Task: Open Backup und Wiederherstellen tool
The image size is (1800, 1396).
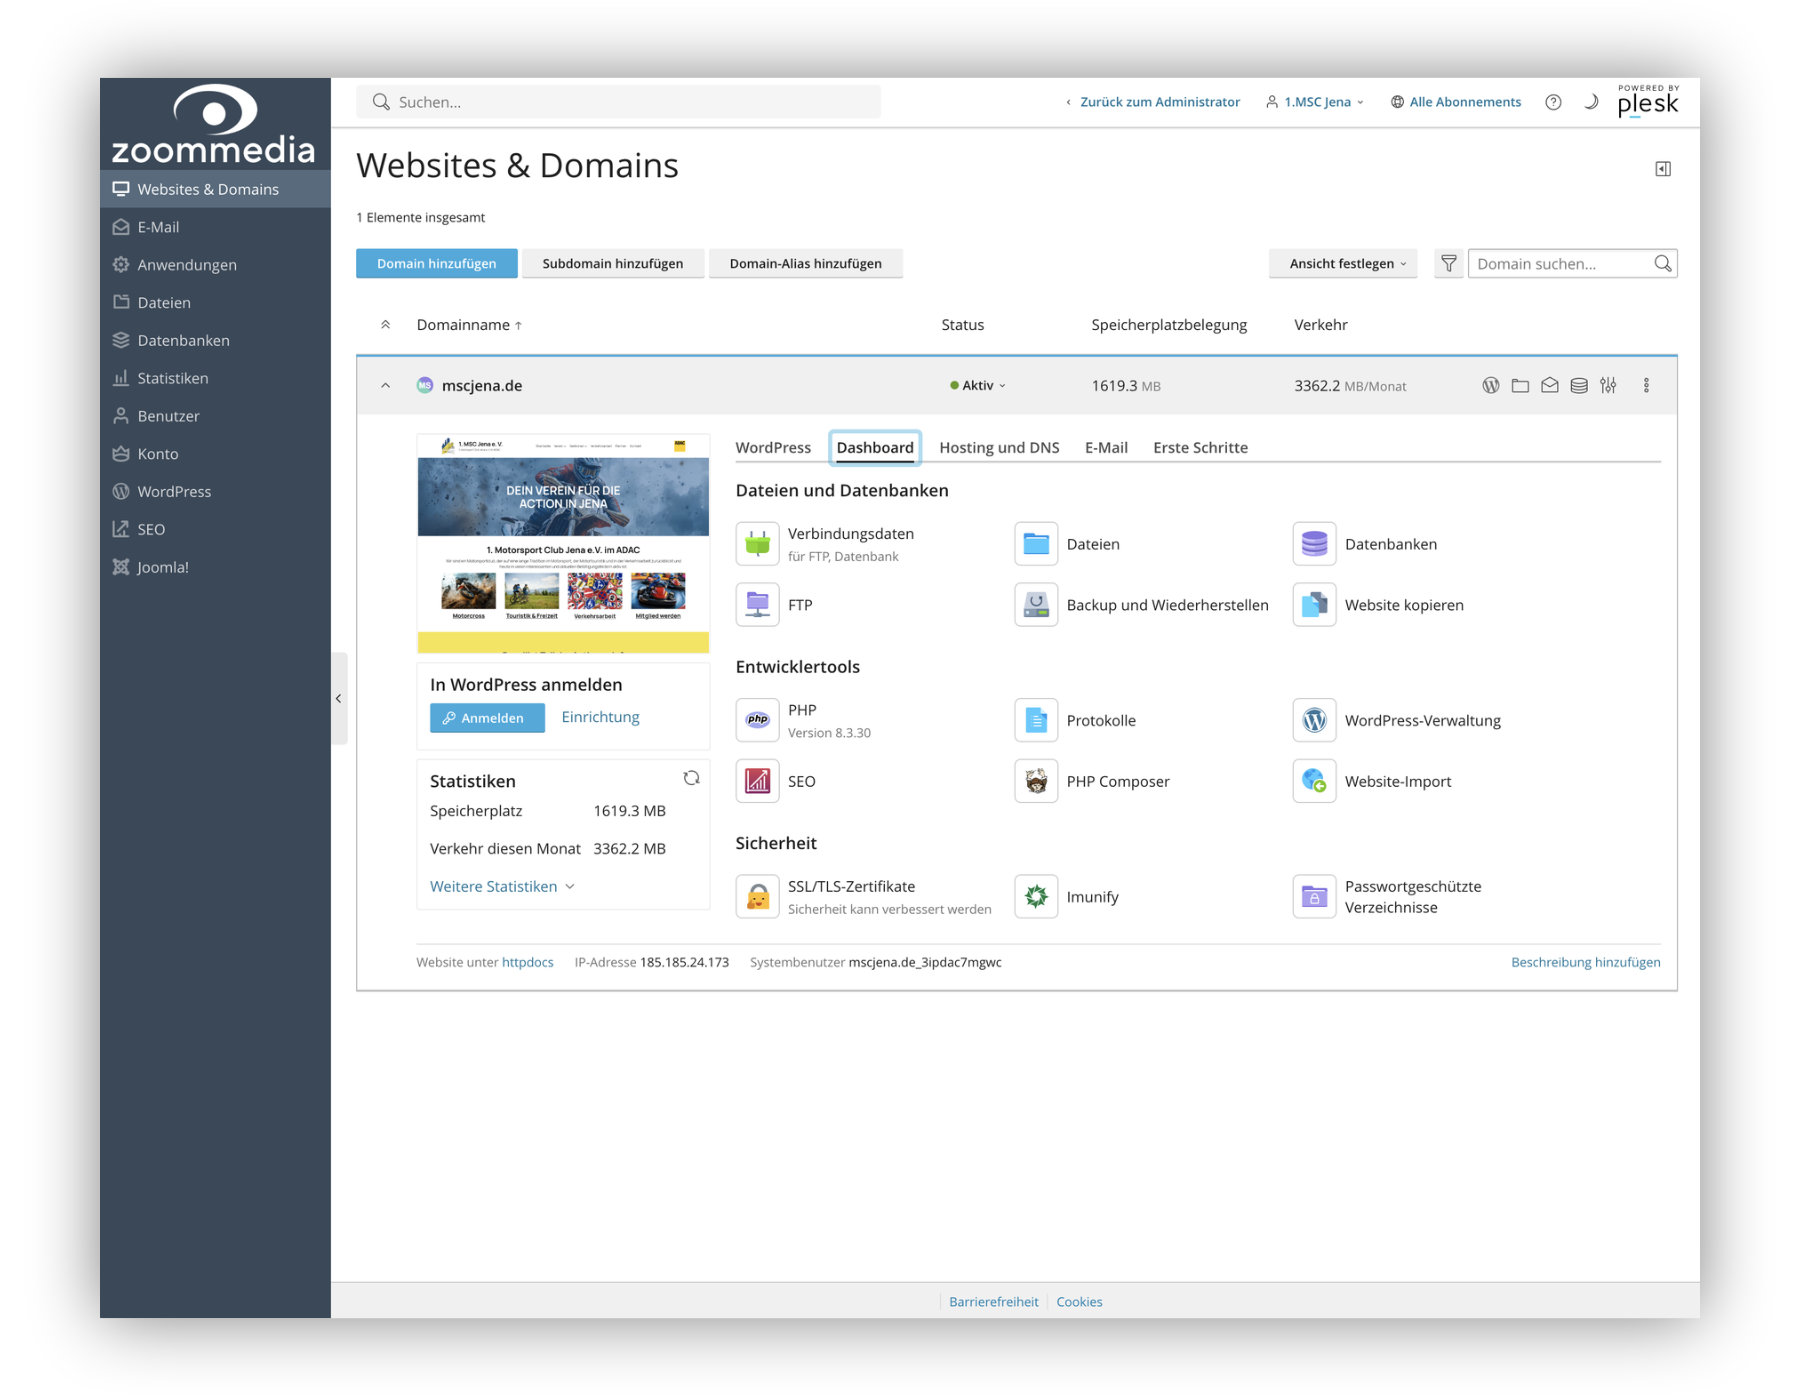Action: (x=1035, y=604)
